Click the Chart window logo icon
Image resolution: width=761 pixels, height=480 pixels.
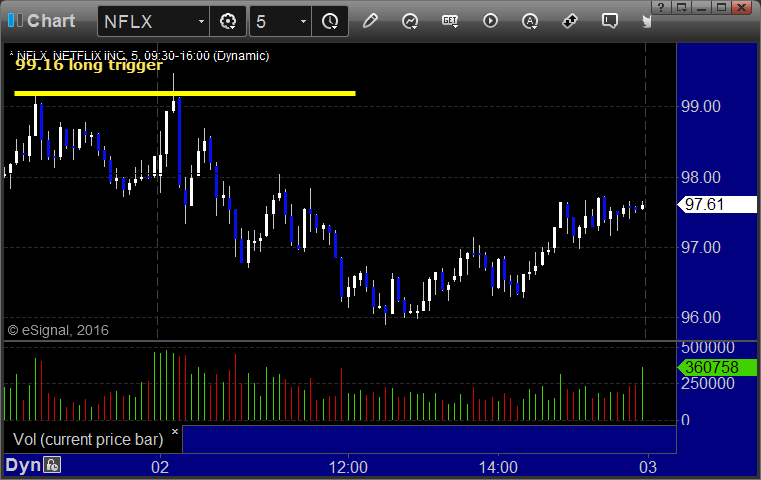coord(15,21)
